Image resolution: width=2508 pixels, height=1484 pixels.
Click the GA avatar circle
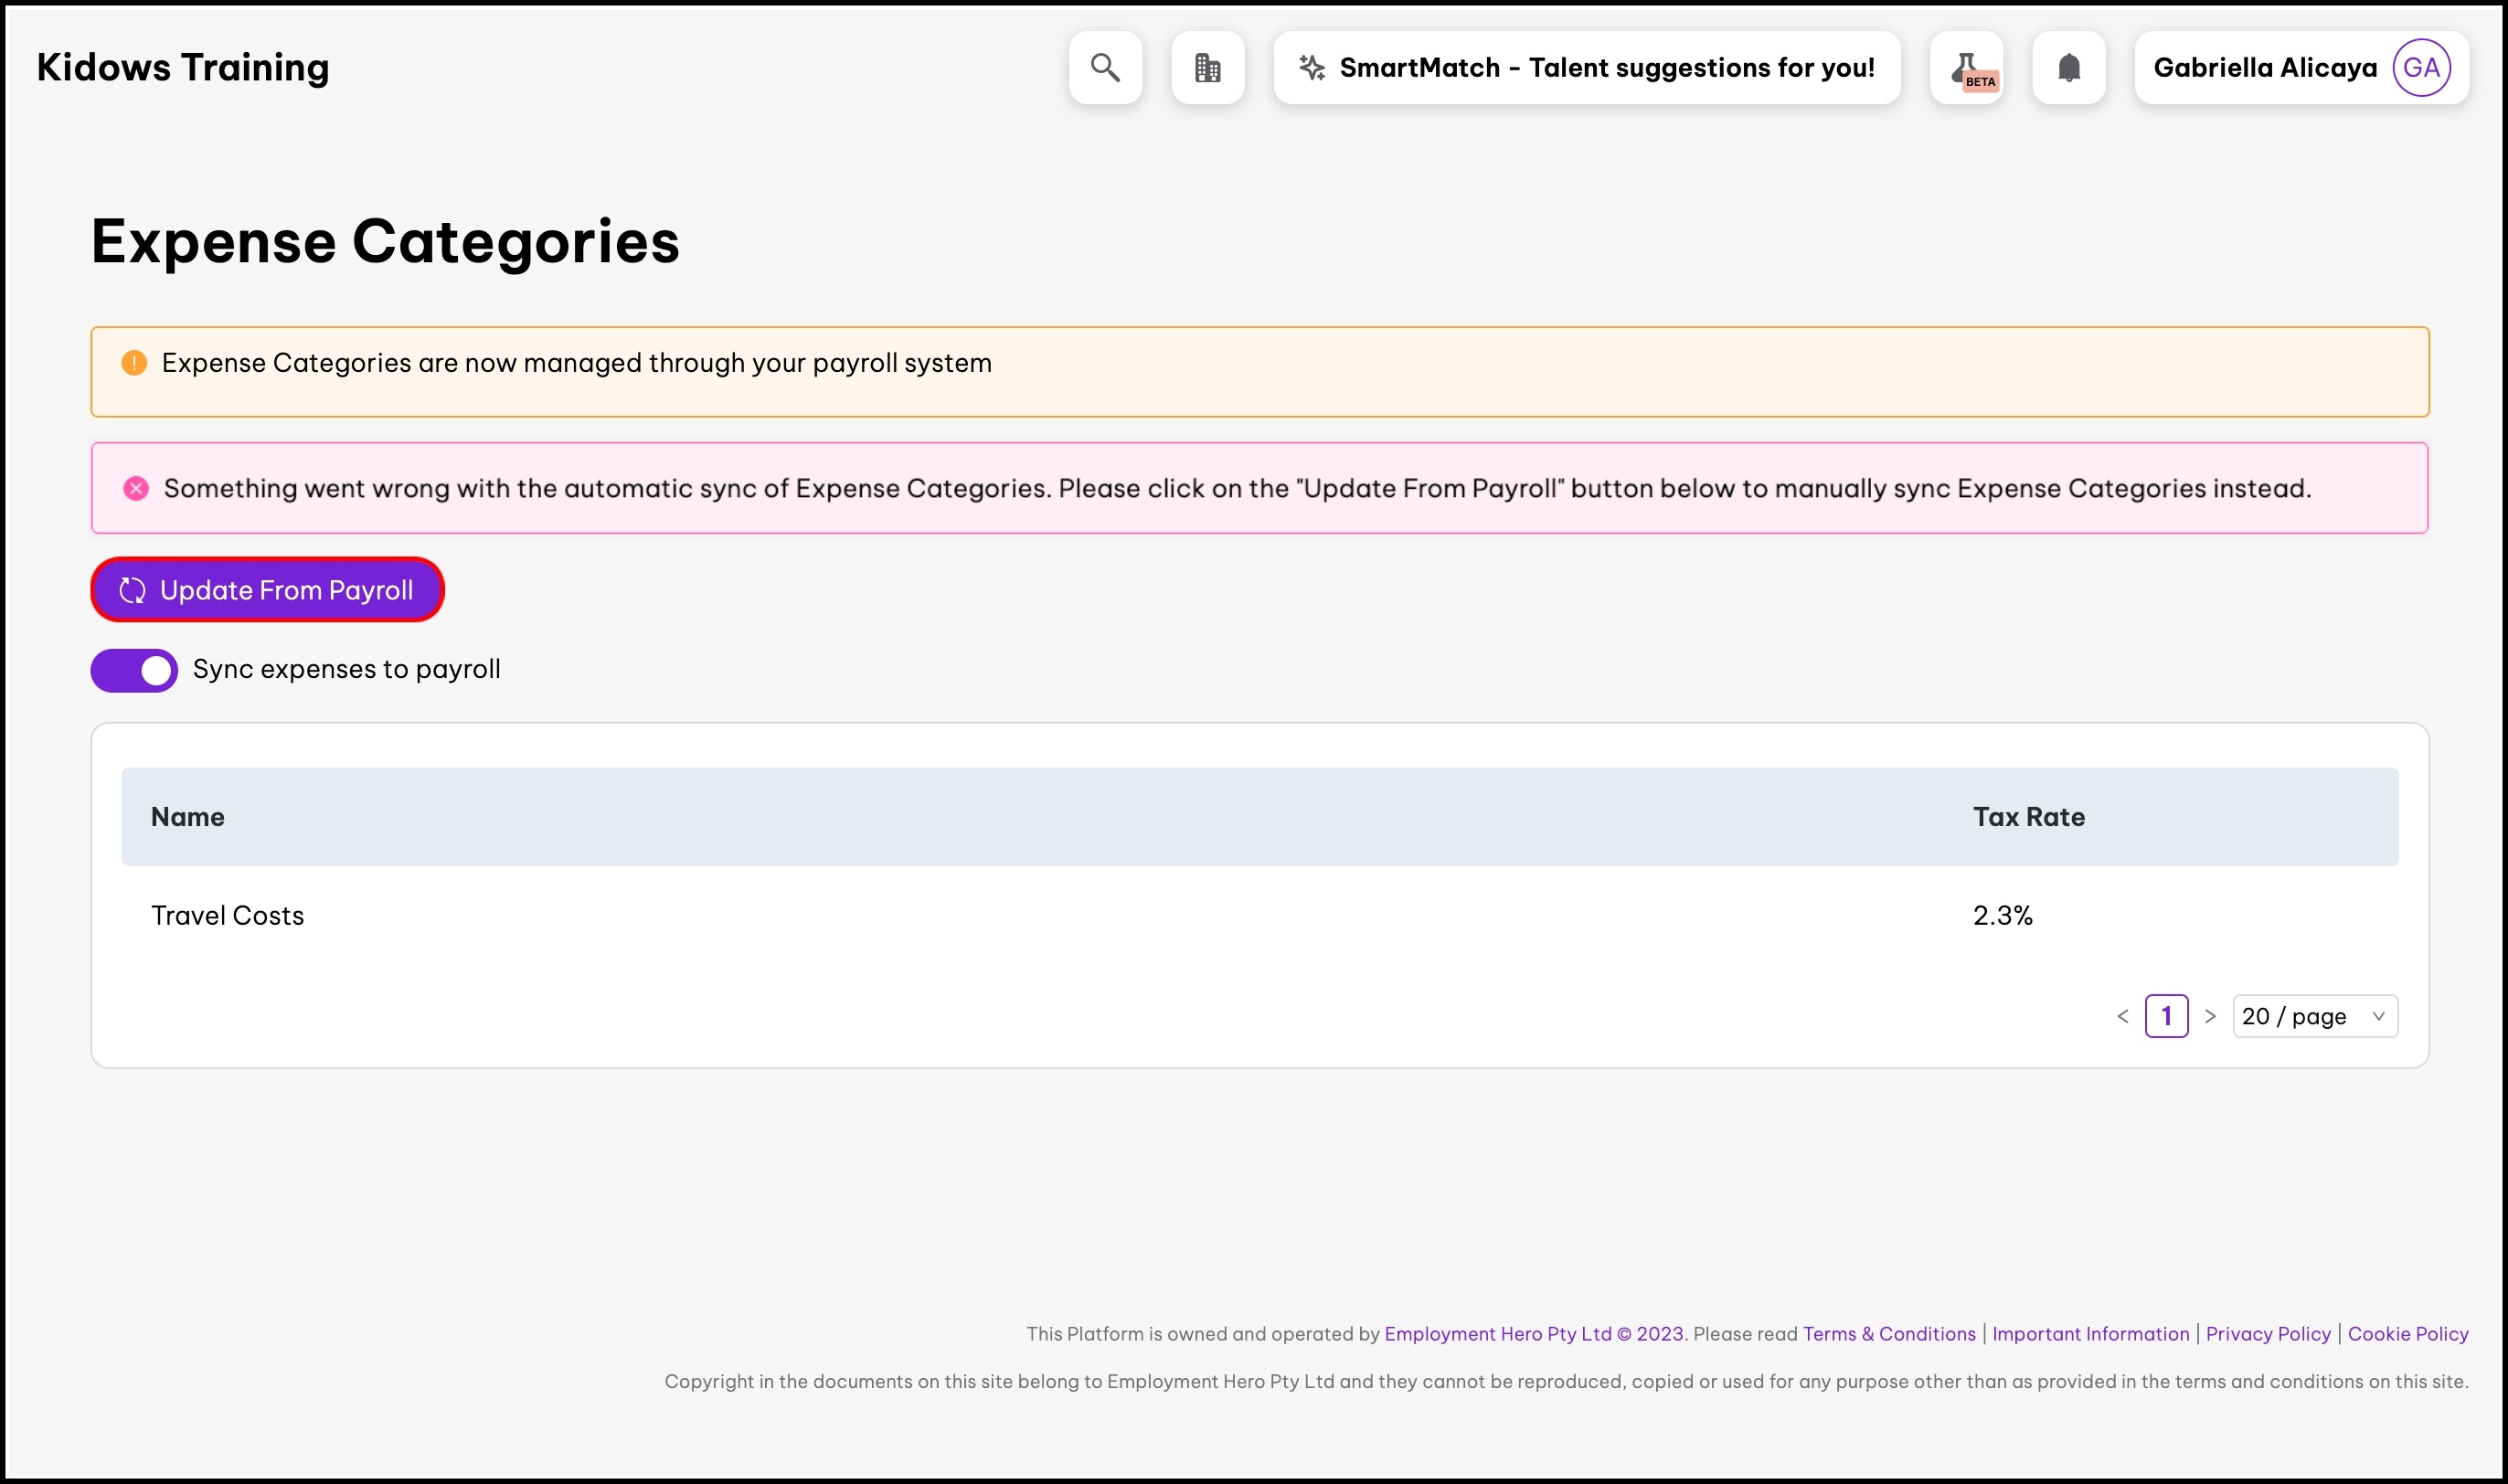[x=2420, y=67]
